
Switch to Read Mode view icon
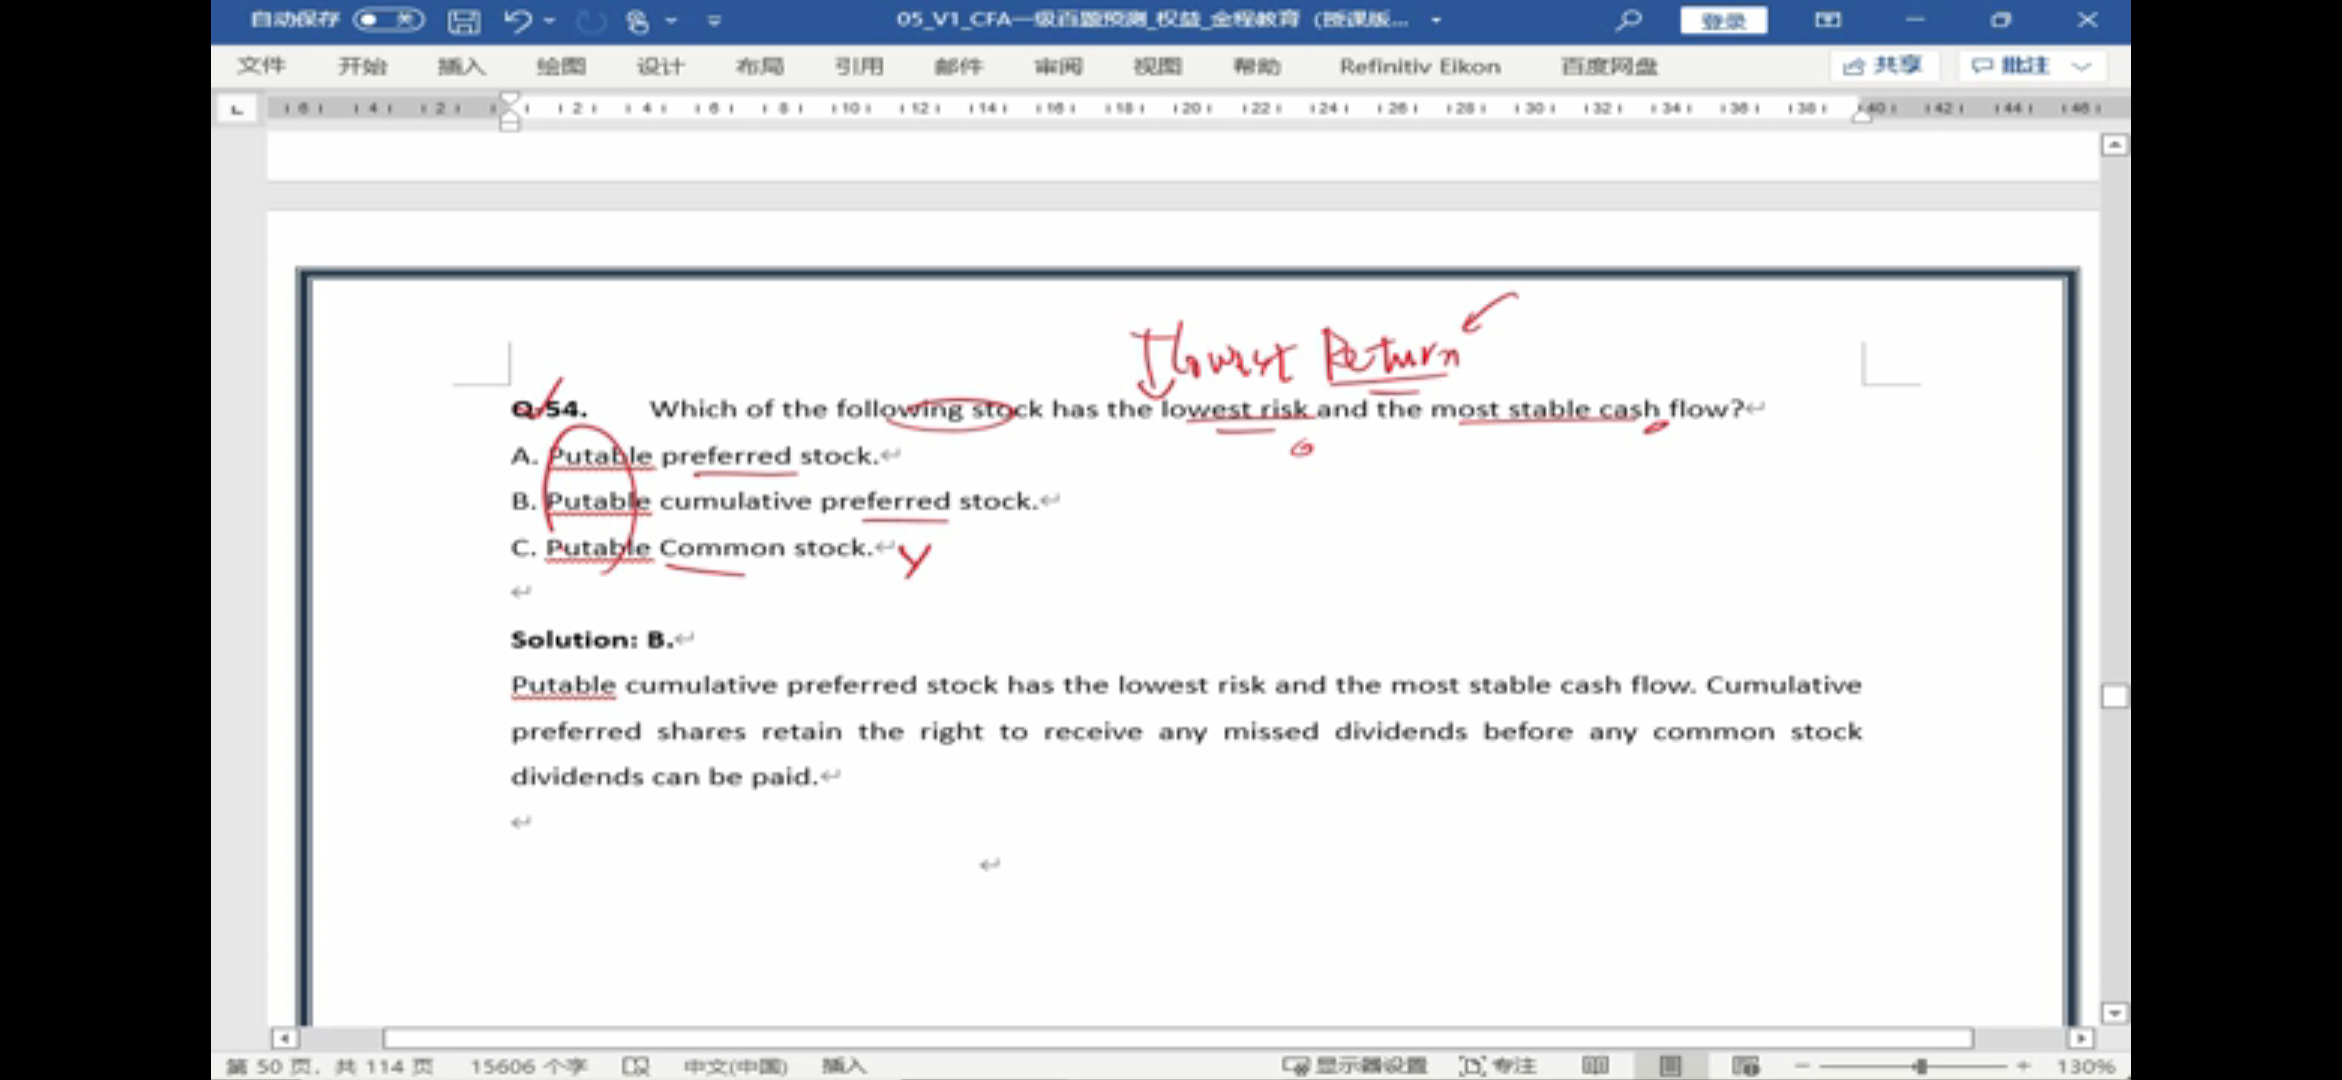pyautogui.click(x=1595, y=1066)
